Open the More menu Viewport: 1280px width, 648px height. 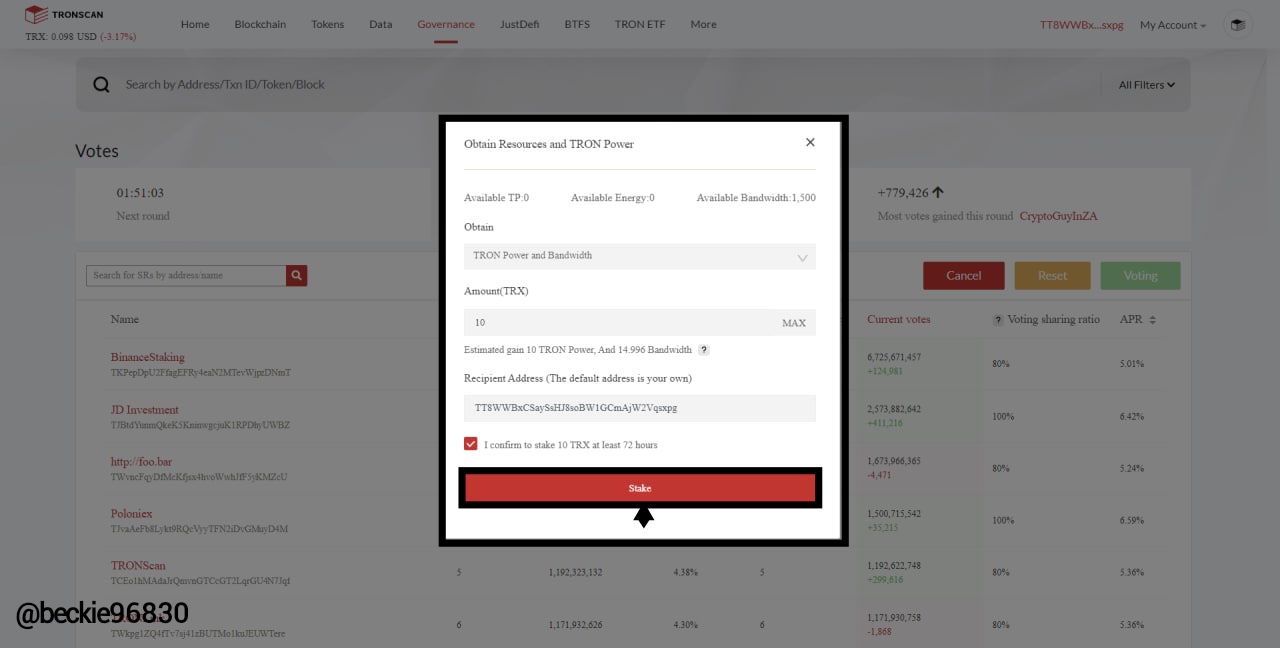coord(703,24)
